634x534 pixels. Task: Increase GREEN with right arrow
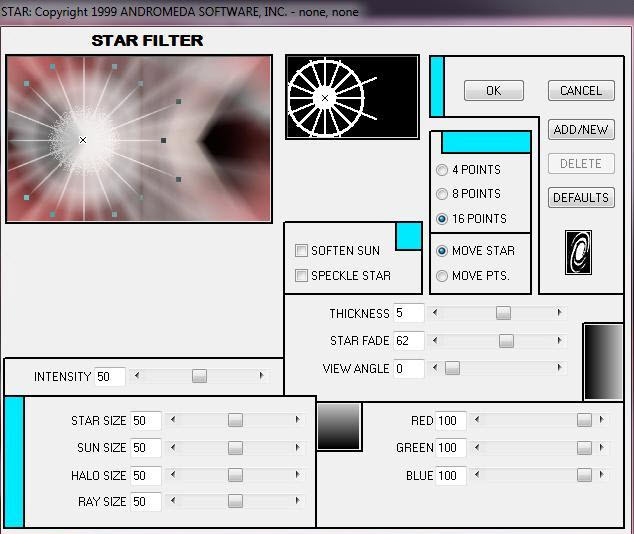[602, 447]
